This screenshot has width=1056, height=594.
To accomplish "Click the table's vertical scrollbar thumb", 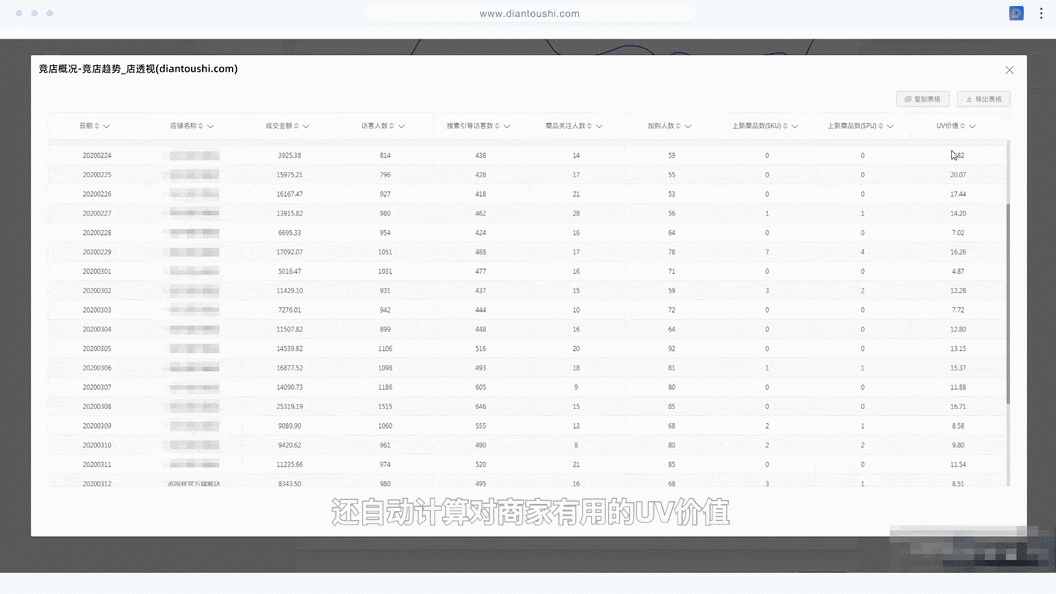I will tap(1008, 303).
